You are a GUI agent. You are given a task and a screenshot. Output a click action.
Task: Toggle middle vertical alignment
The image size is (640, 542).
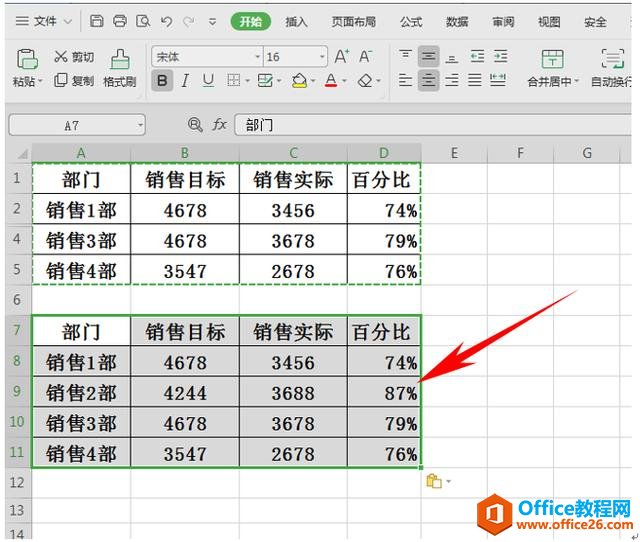click(428, 56)
